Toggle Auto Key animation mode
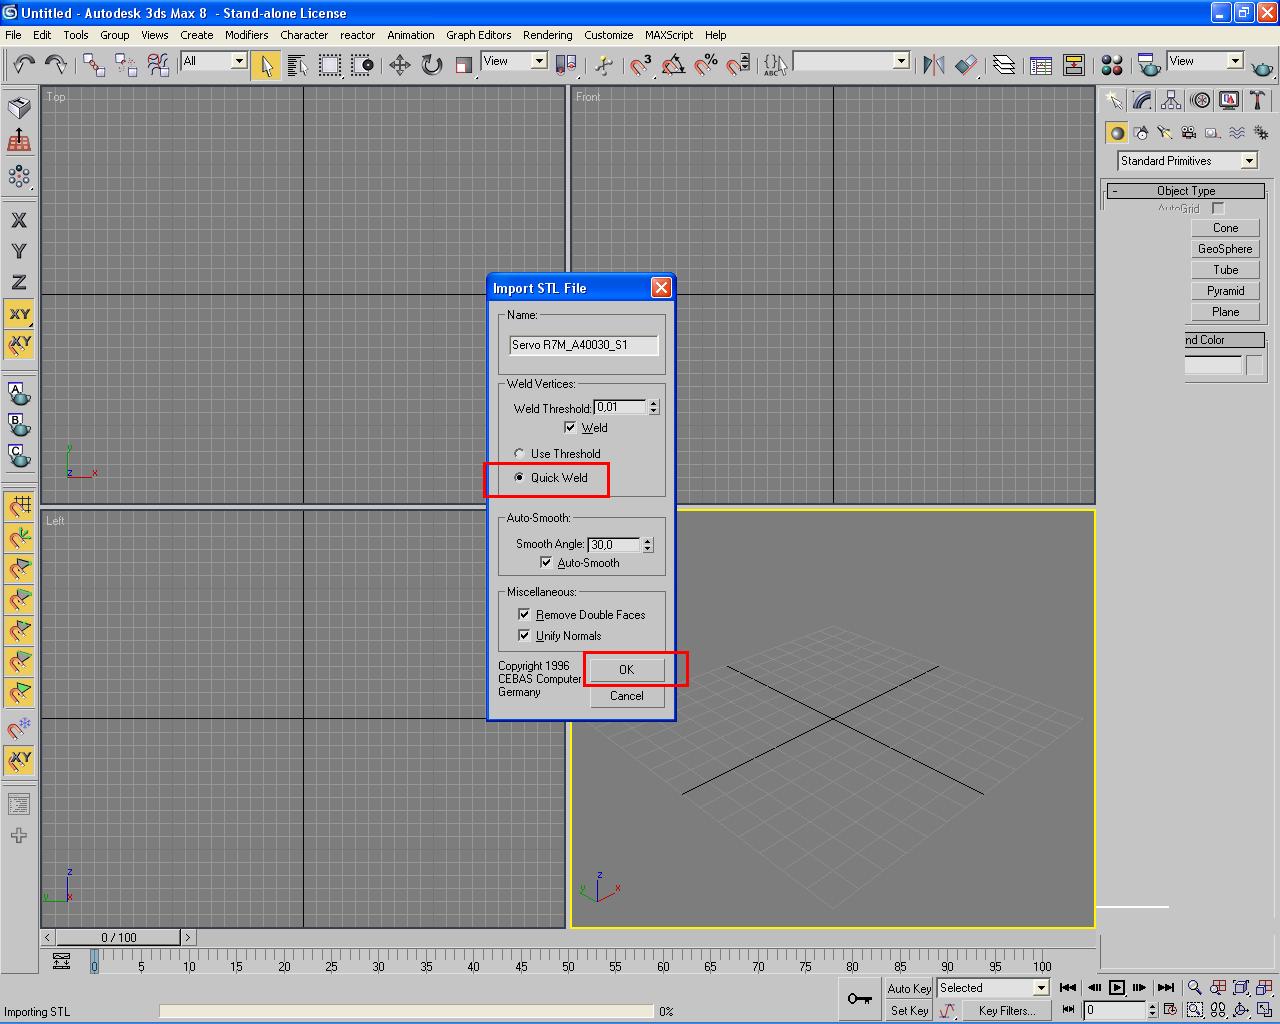The image size is (1280, 1024). tap(909, 989)
